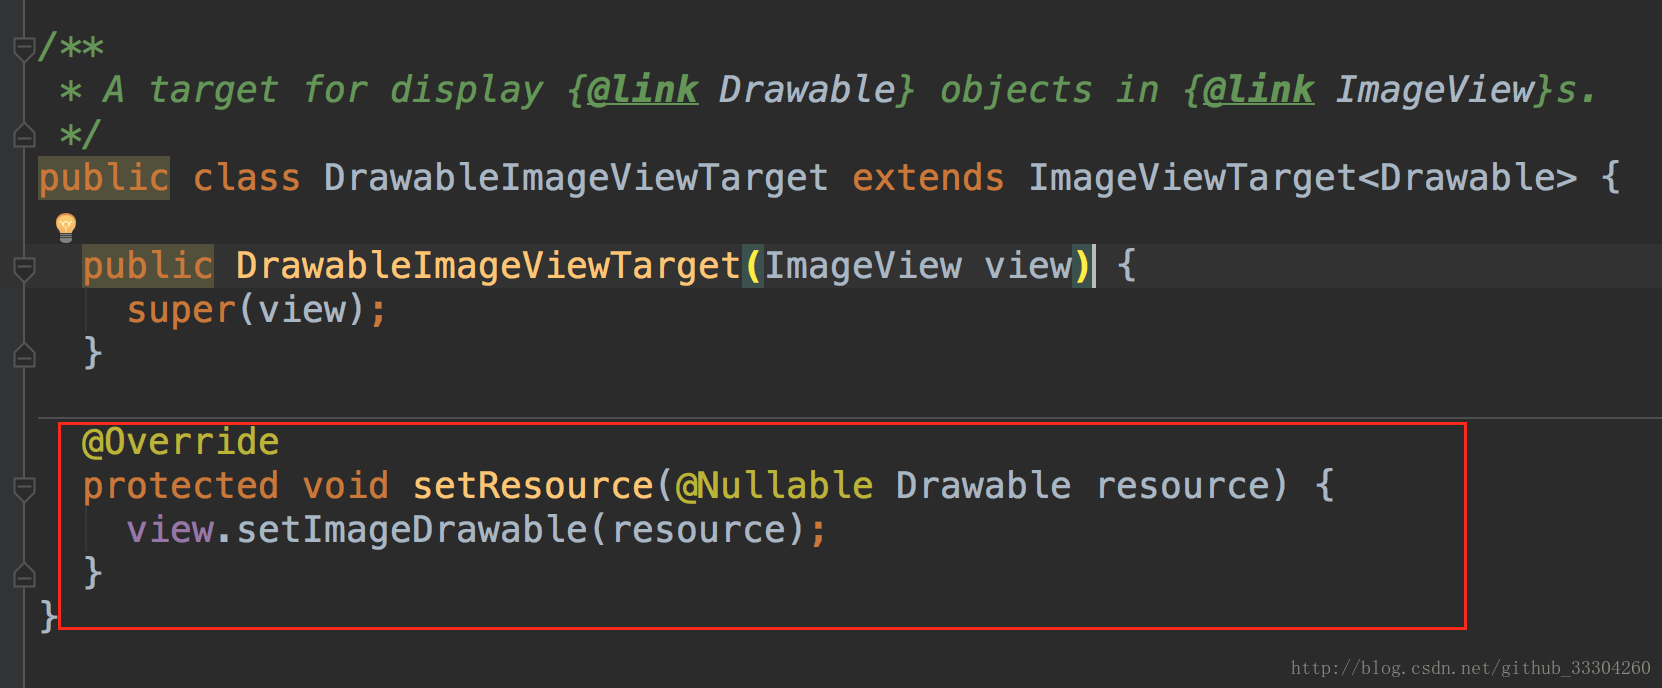This screenshot has width=1662, height=688.
Task: Collapse the Javadoc comment fold marker
Action: (24, 47)
